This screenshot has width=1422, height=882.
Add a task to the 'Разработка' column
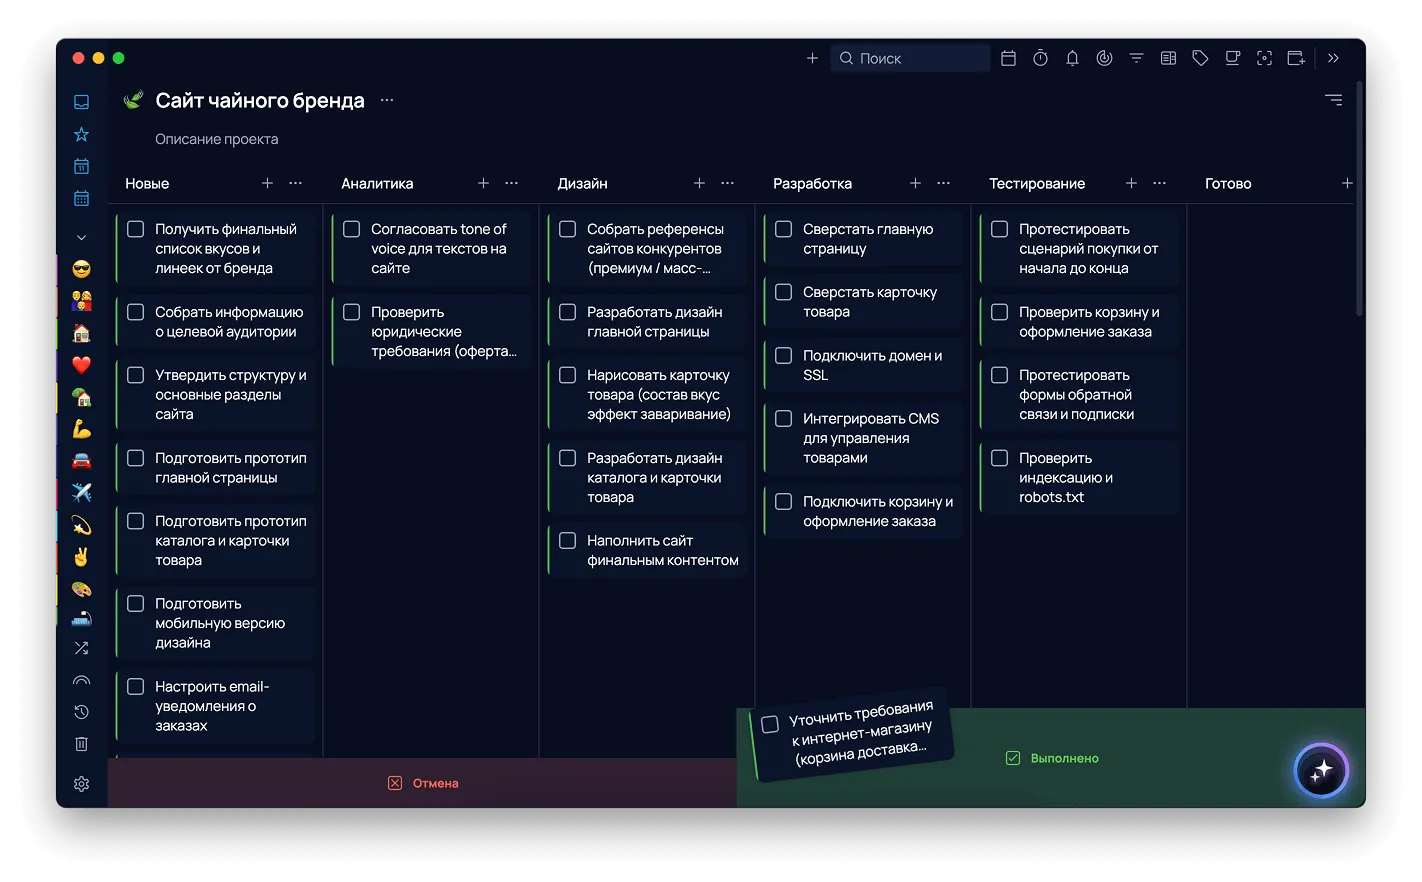916,183
